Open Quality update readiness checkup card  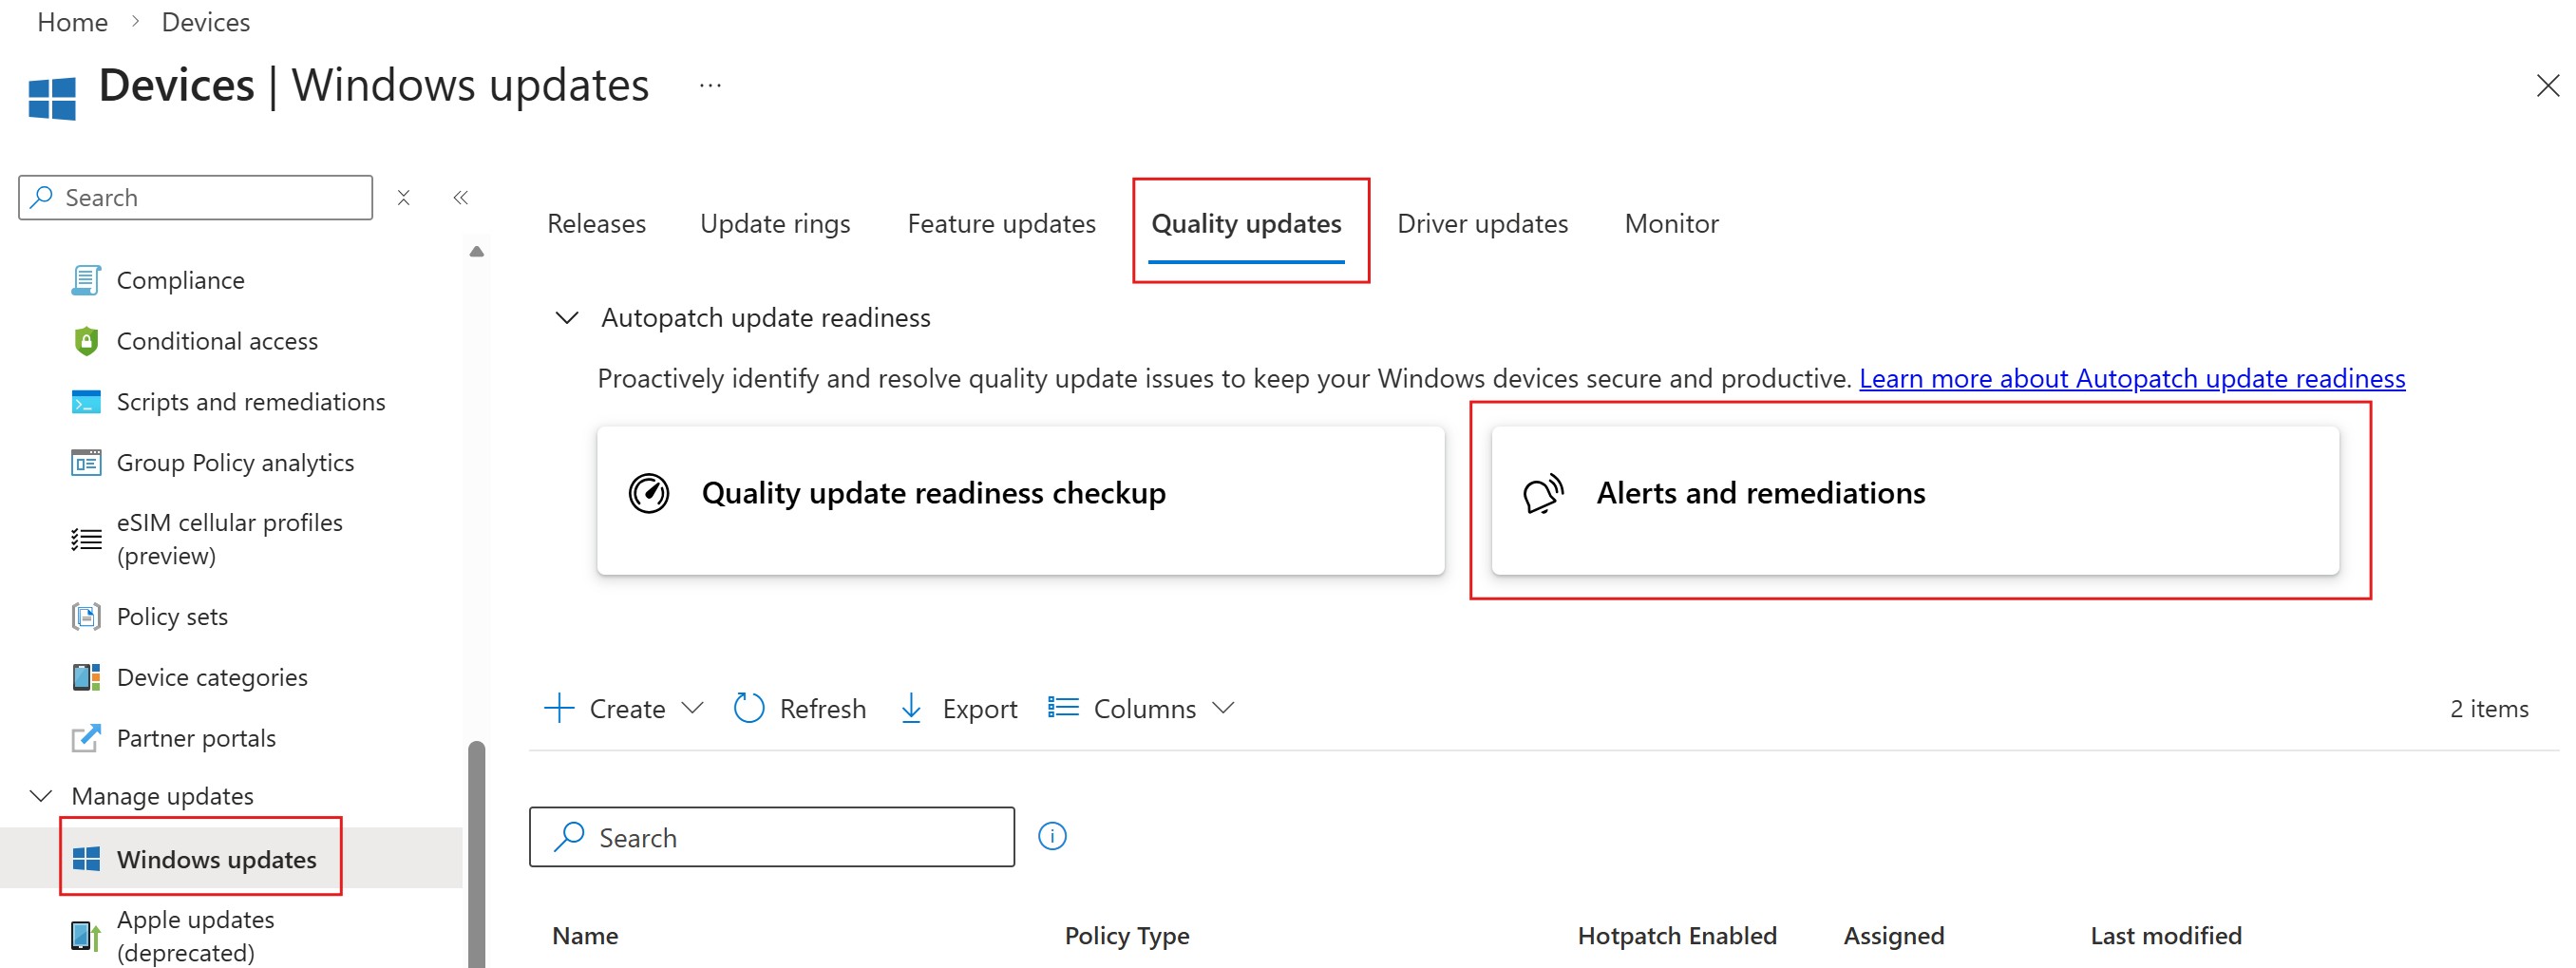pyautogui.click(x=1020, y=500)
